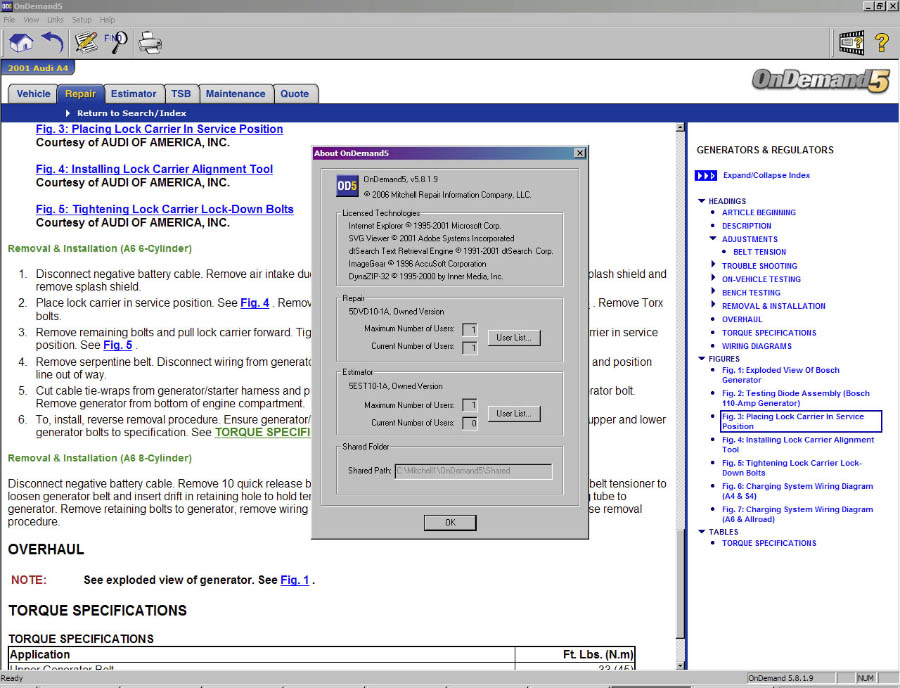Collapse the TABLES index section
The width and height of the screenshot is (900, 688).
pyautogui.click(x=701, y=532)
